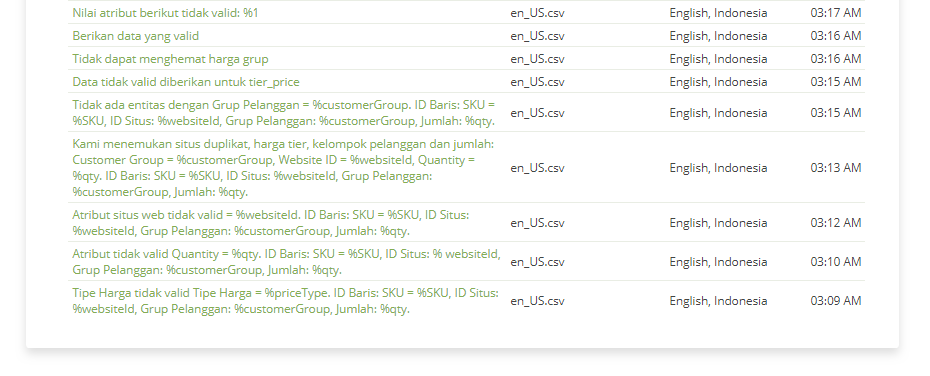Select en_US.csv in the tier_price row

pyautogui.click(x=537, y=82)
